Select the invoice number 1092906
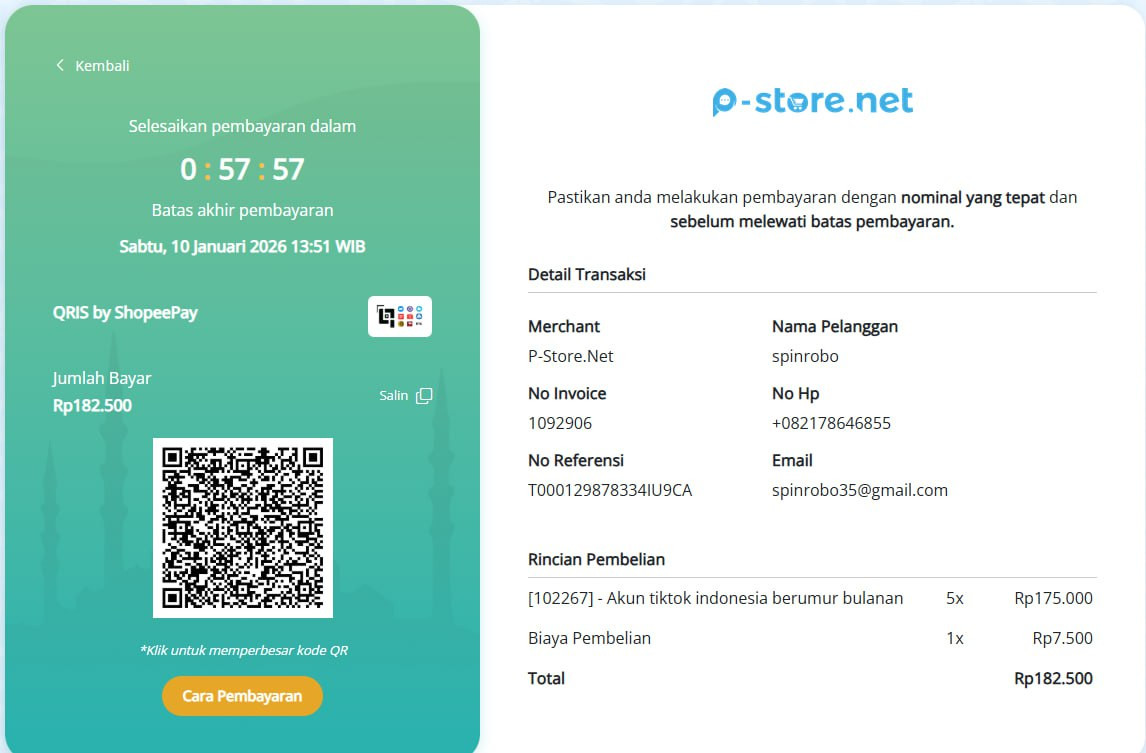The image size is (1146, 753). coord(560,423)
